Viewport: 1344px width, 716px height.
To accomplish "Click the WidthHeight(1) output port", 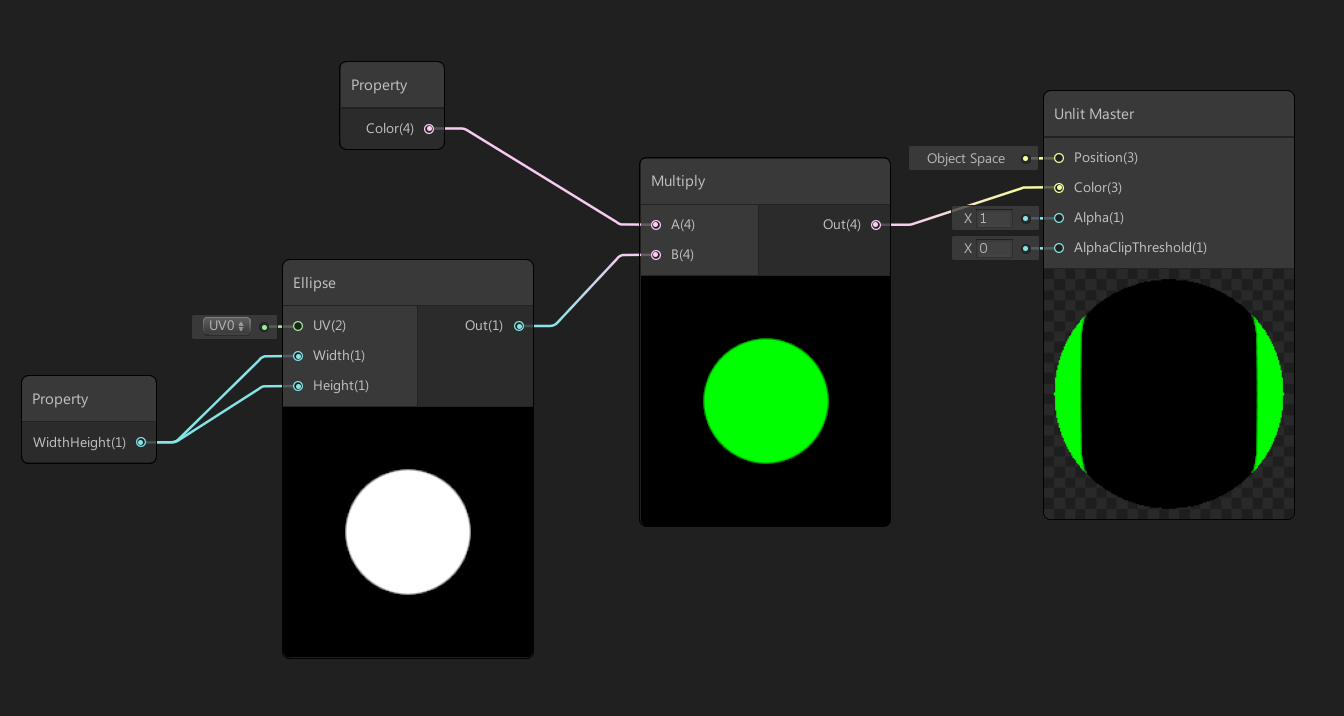I will click(x=141, y=441).
